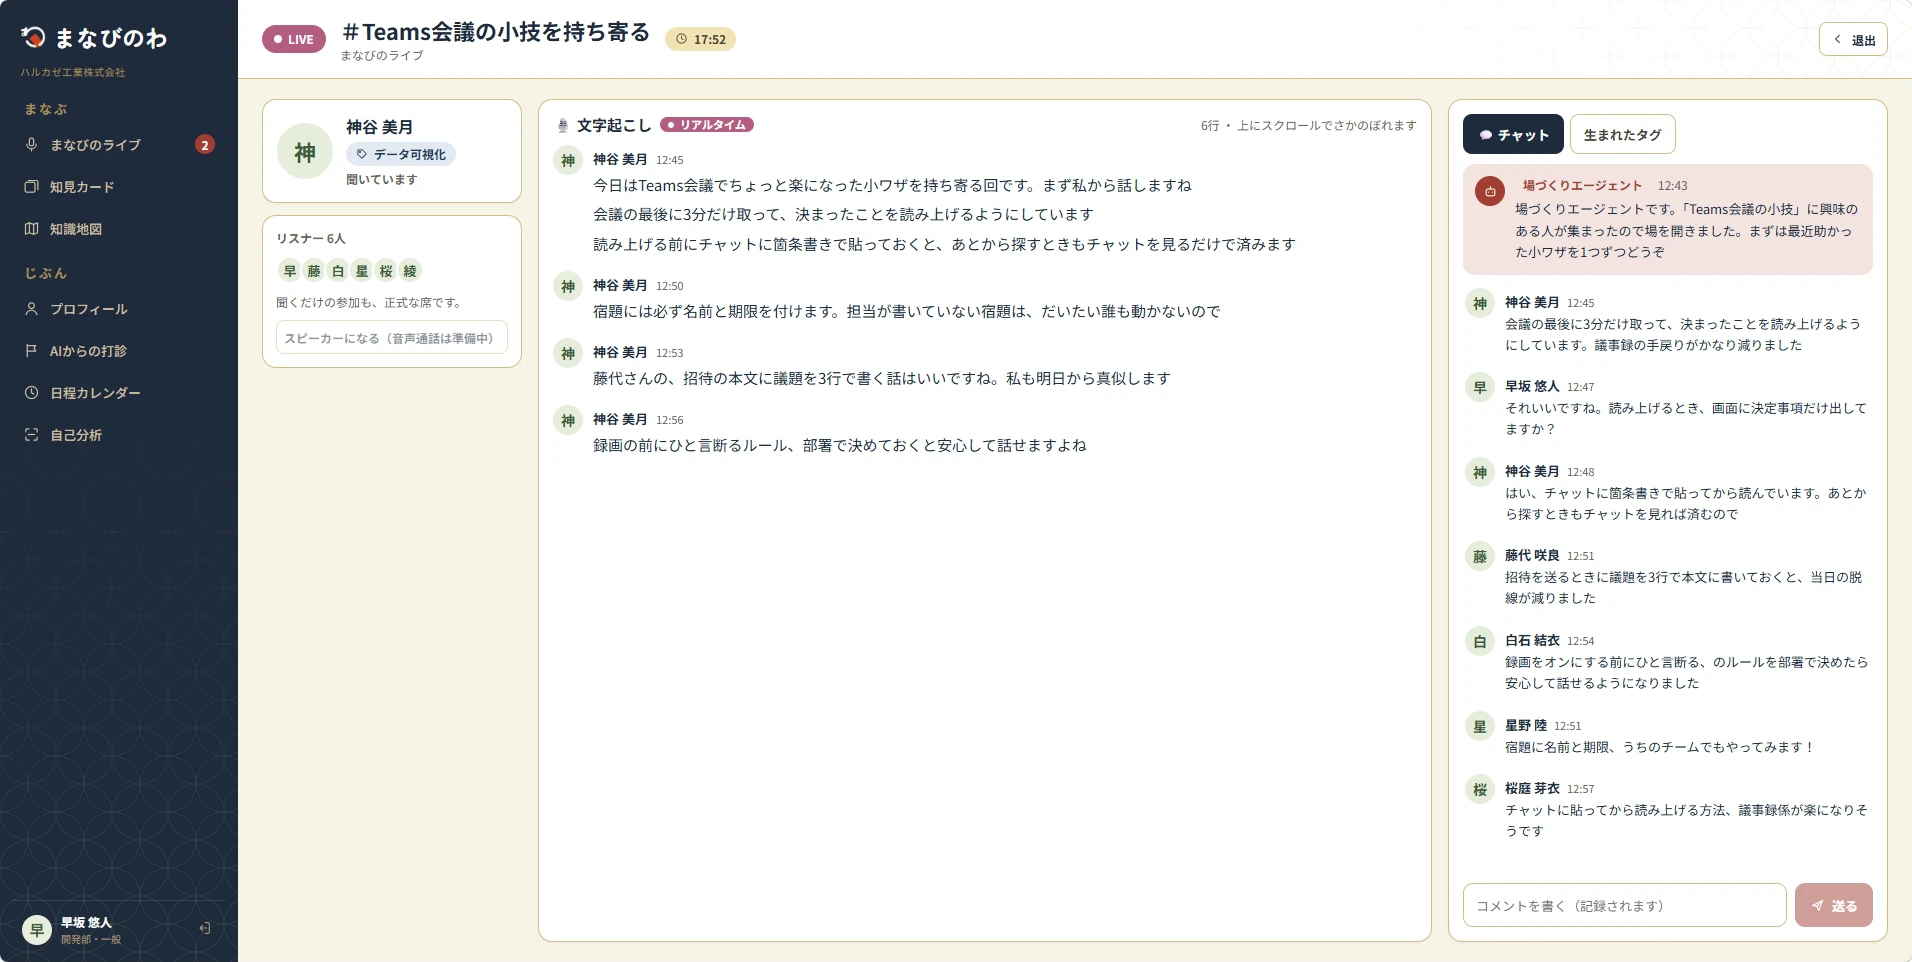
Task: Click the clock icon beside 日程カレンダー
Action: pyautogui.click(x=31, y=393)
